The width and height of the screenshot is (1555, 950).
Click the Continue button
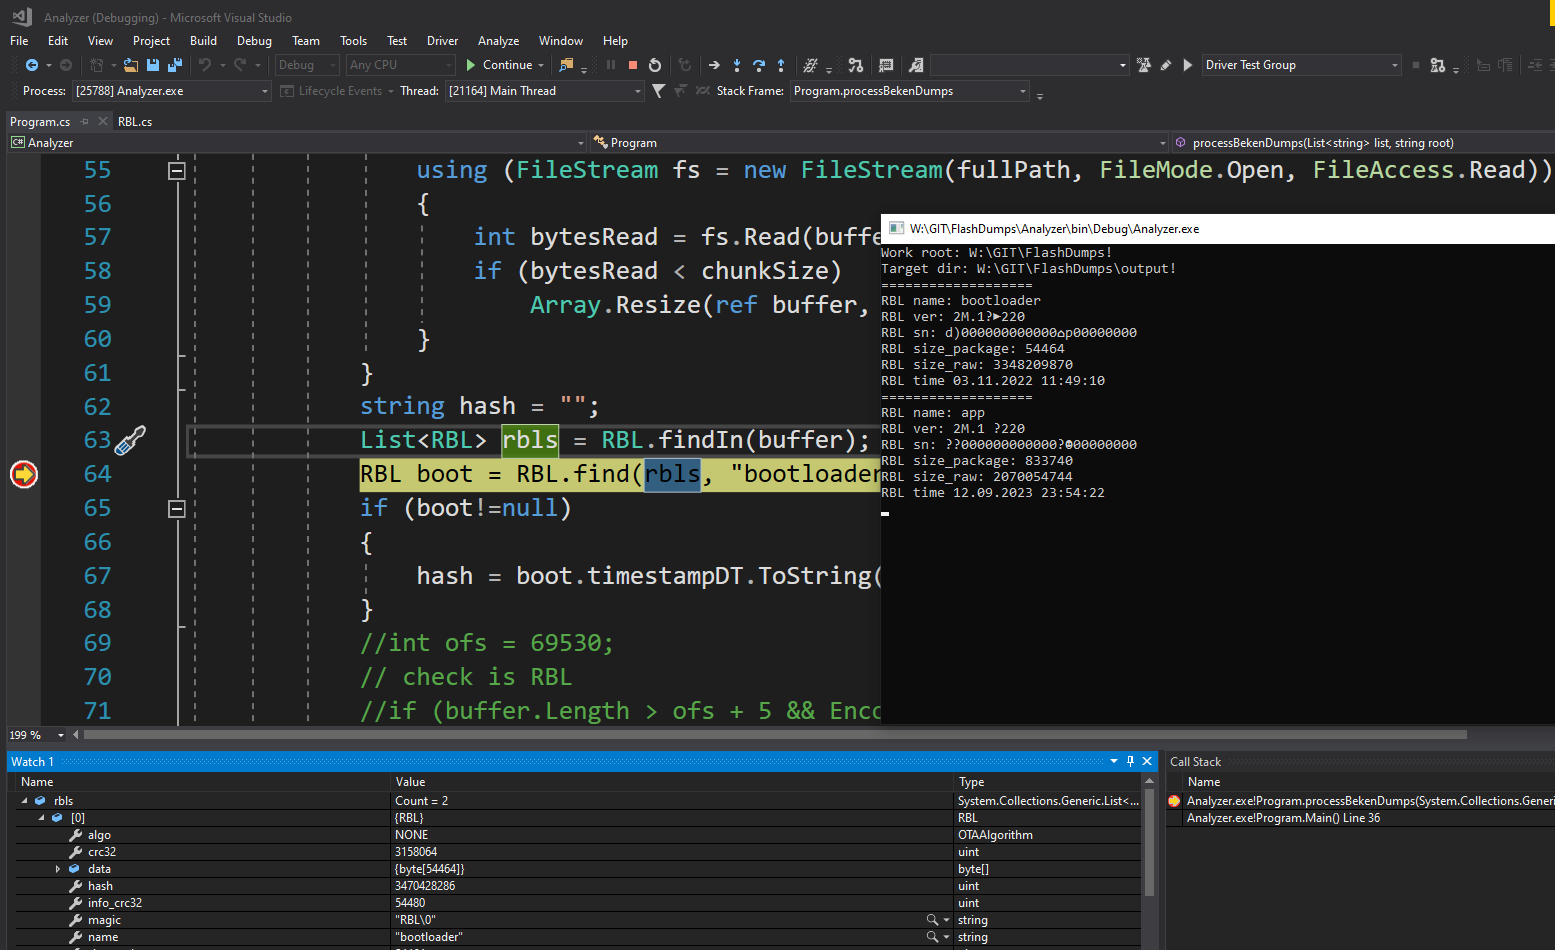(498, 65)
